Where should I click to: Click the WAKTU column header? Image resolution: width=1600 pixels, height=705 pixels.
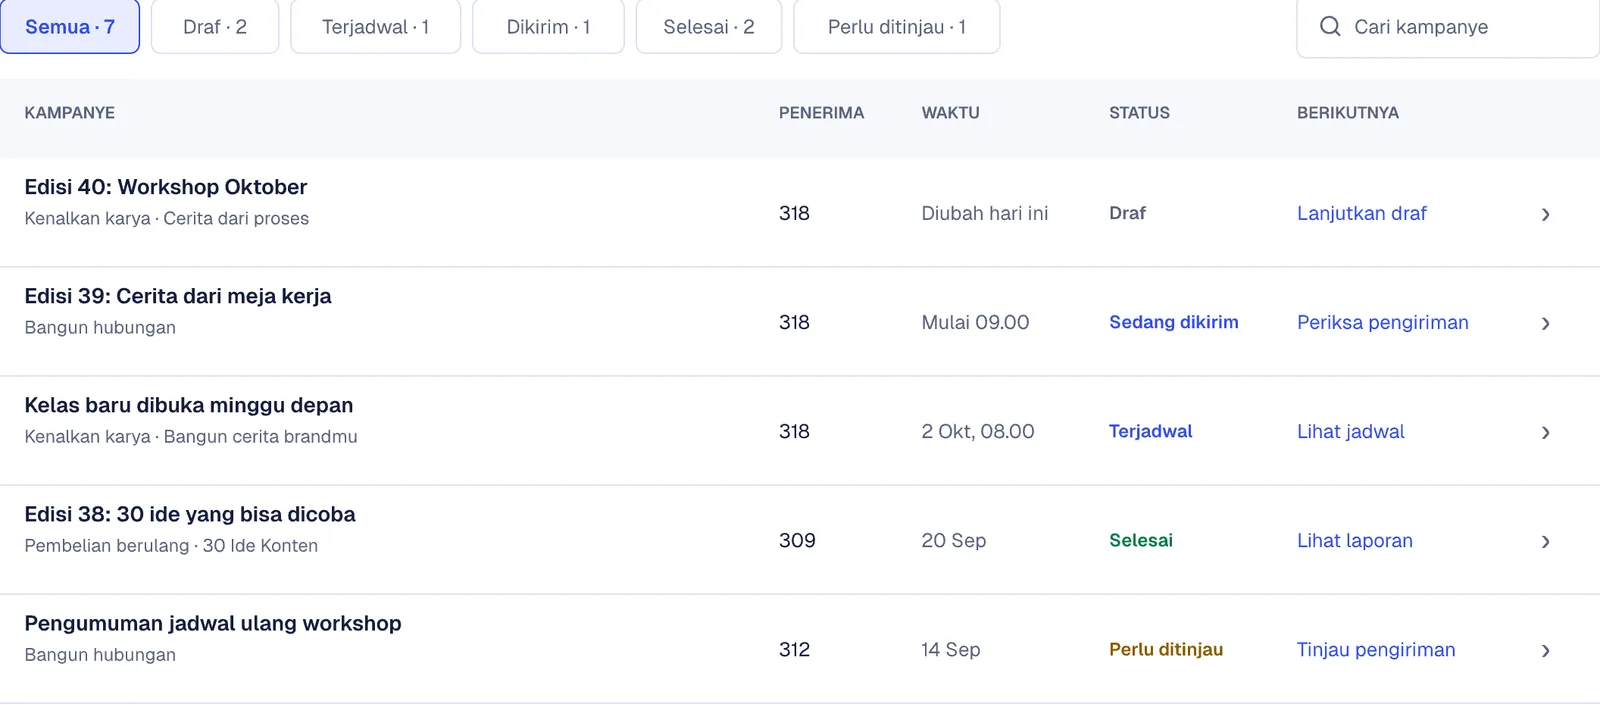(x=951, y=113)
